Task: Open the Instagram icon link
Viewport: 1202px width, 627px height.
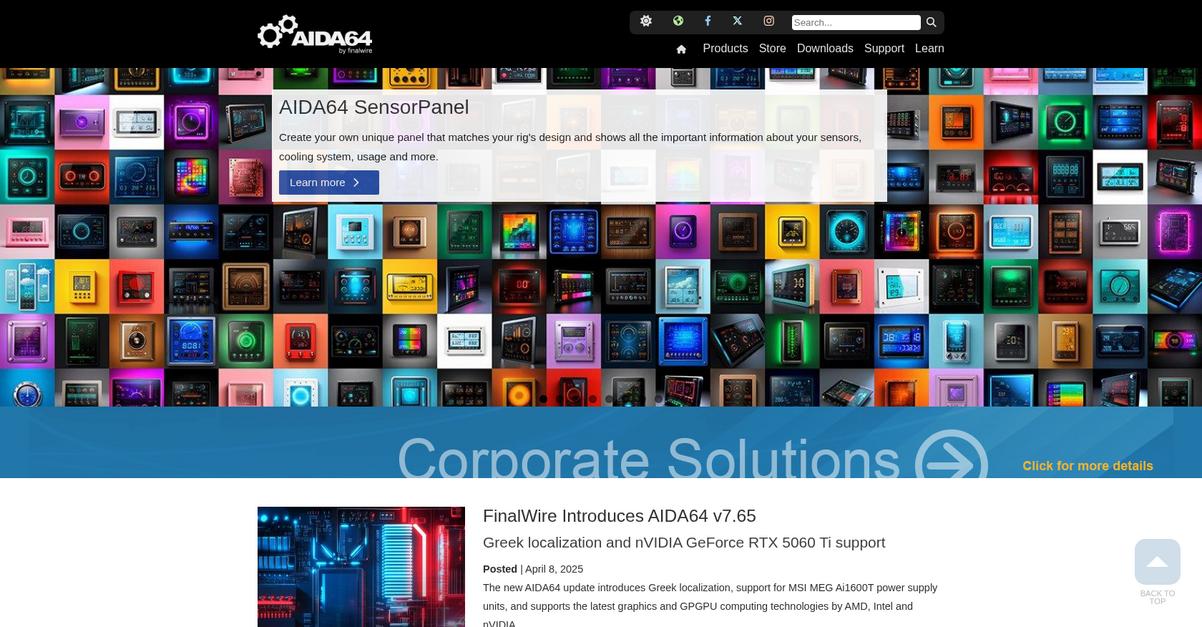Action: tap(769, 21)
